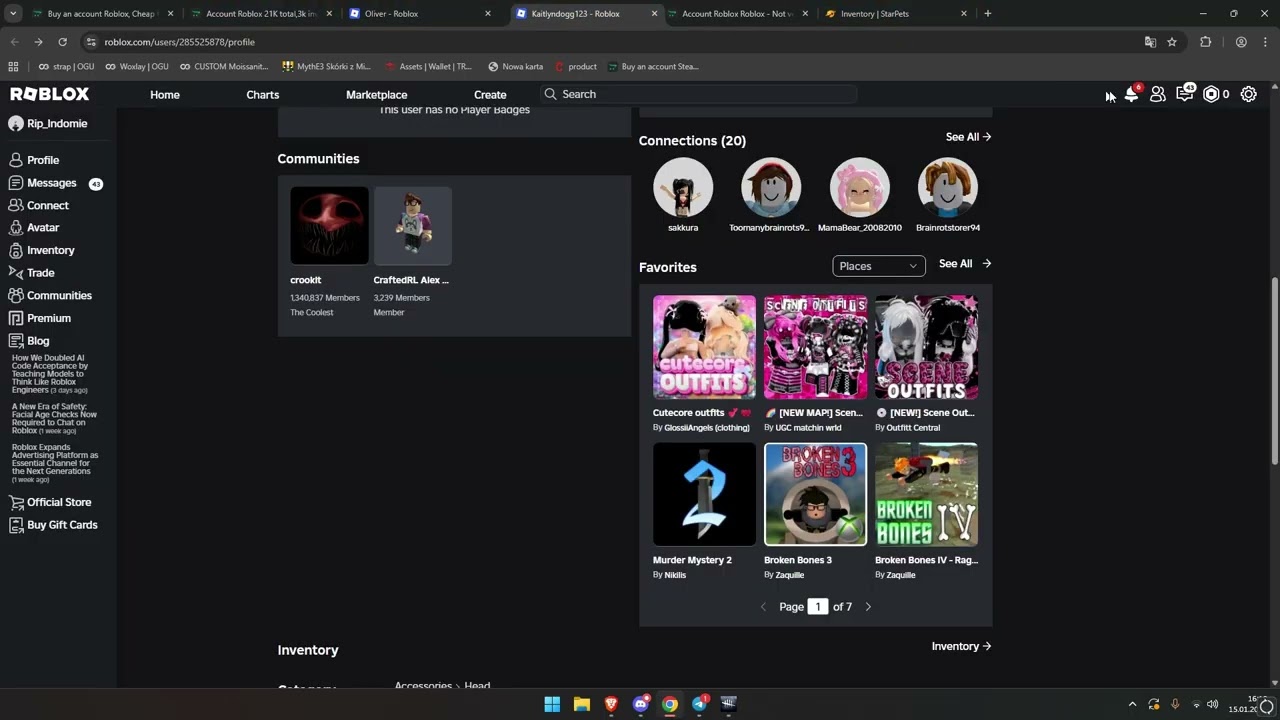Open the Charts menu item
Screen dimensions: 1280x720
(263, 94)
